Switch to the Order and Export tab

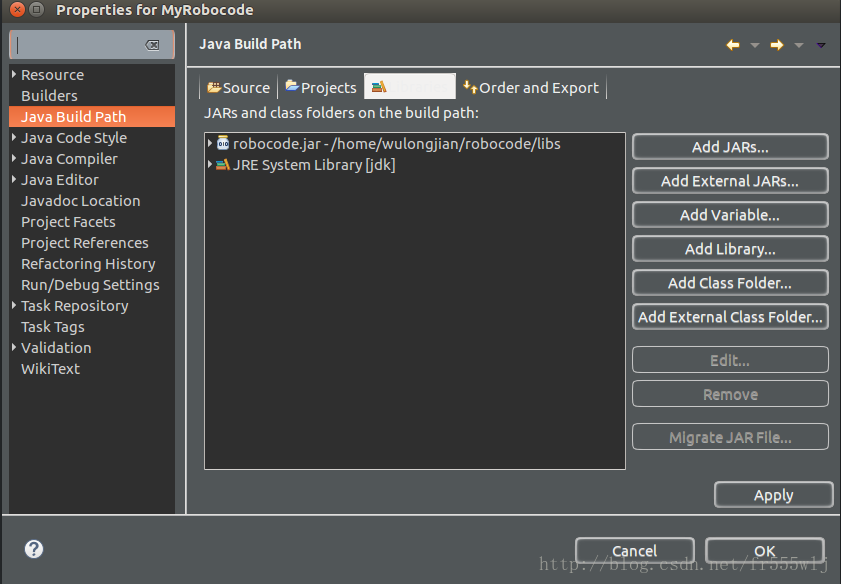(x=531, y=87)
